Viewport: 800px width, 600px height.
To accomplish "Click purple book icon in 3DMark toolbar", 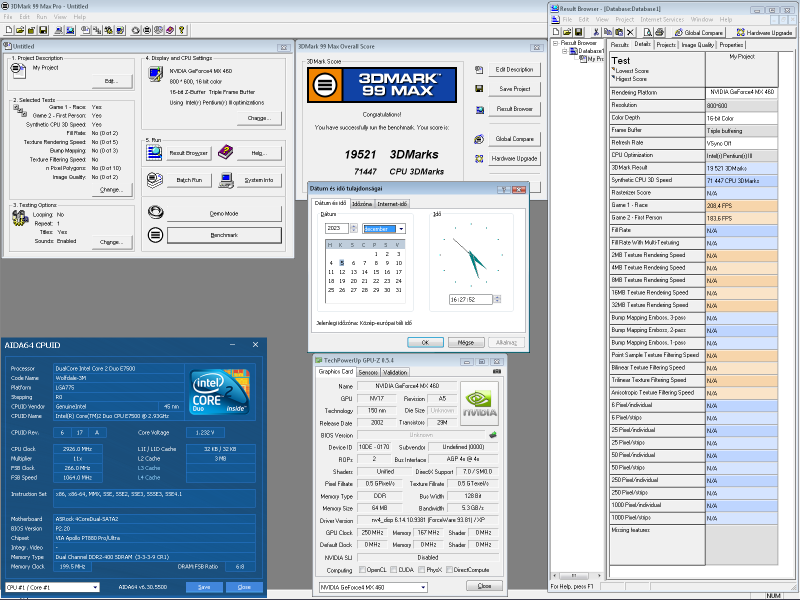I will point(170,30).
